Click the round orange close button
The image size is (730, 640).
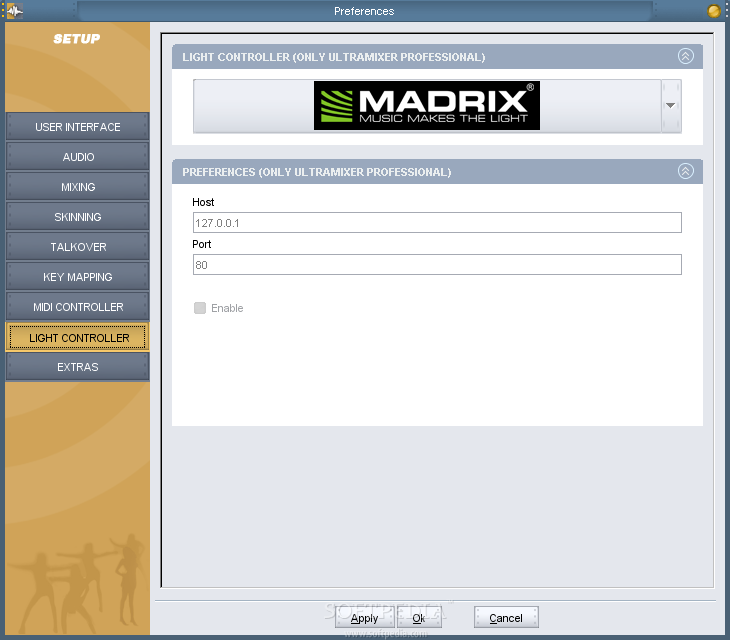713,11
